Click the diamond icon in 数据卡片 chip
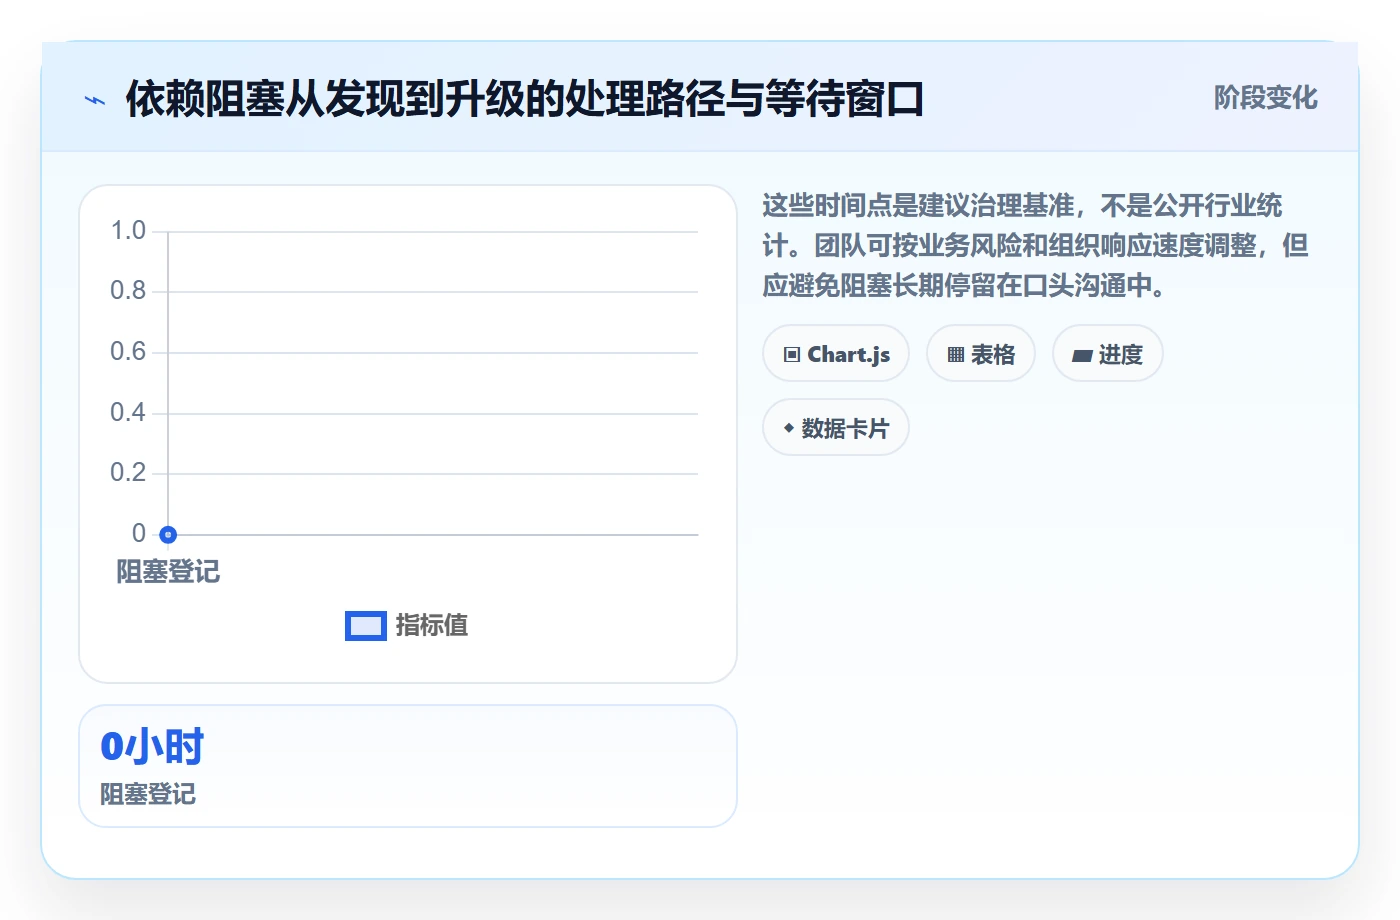This screenshot has height=920, width=1400. (789, 428)
